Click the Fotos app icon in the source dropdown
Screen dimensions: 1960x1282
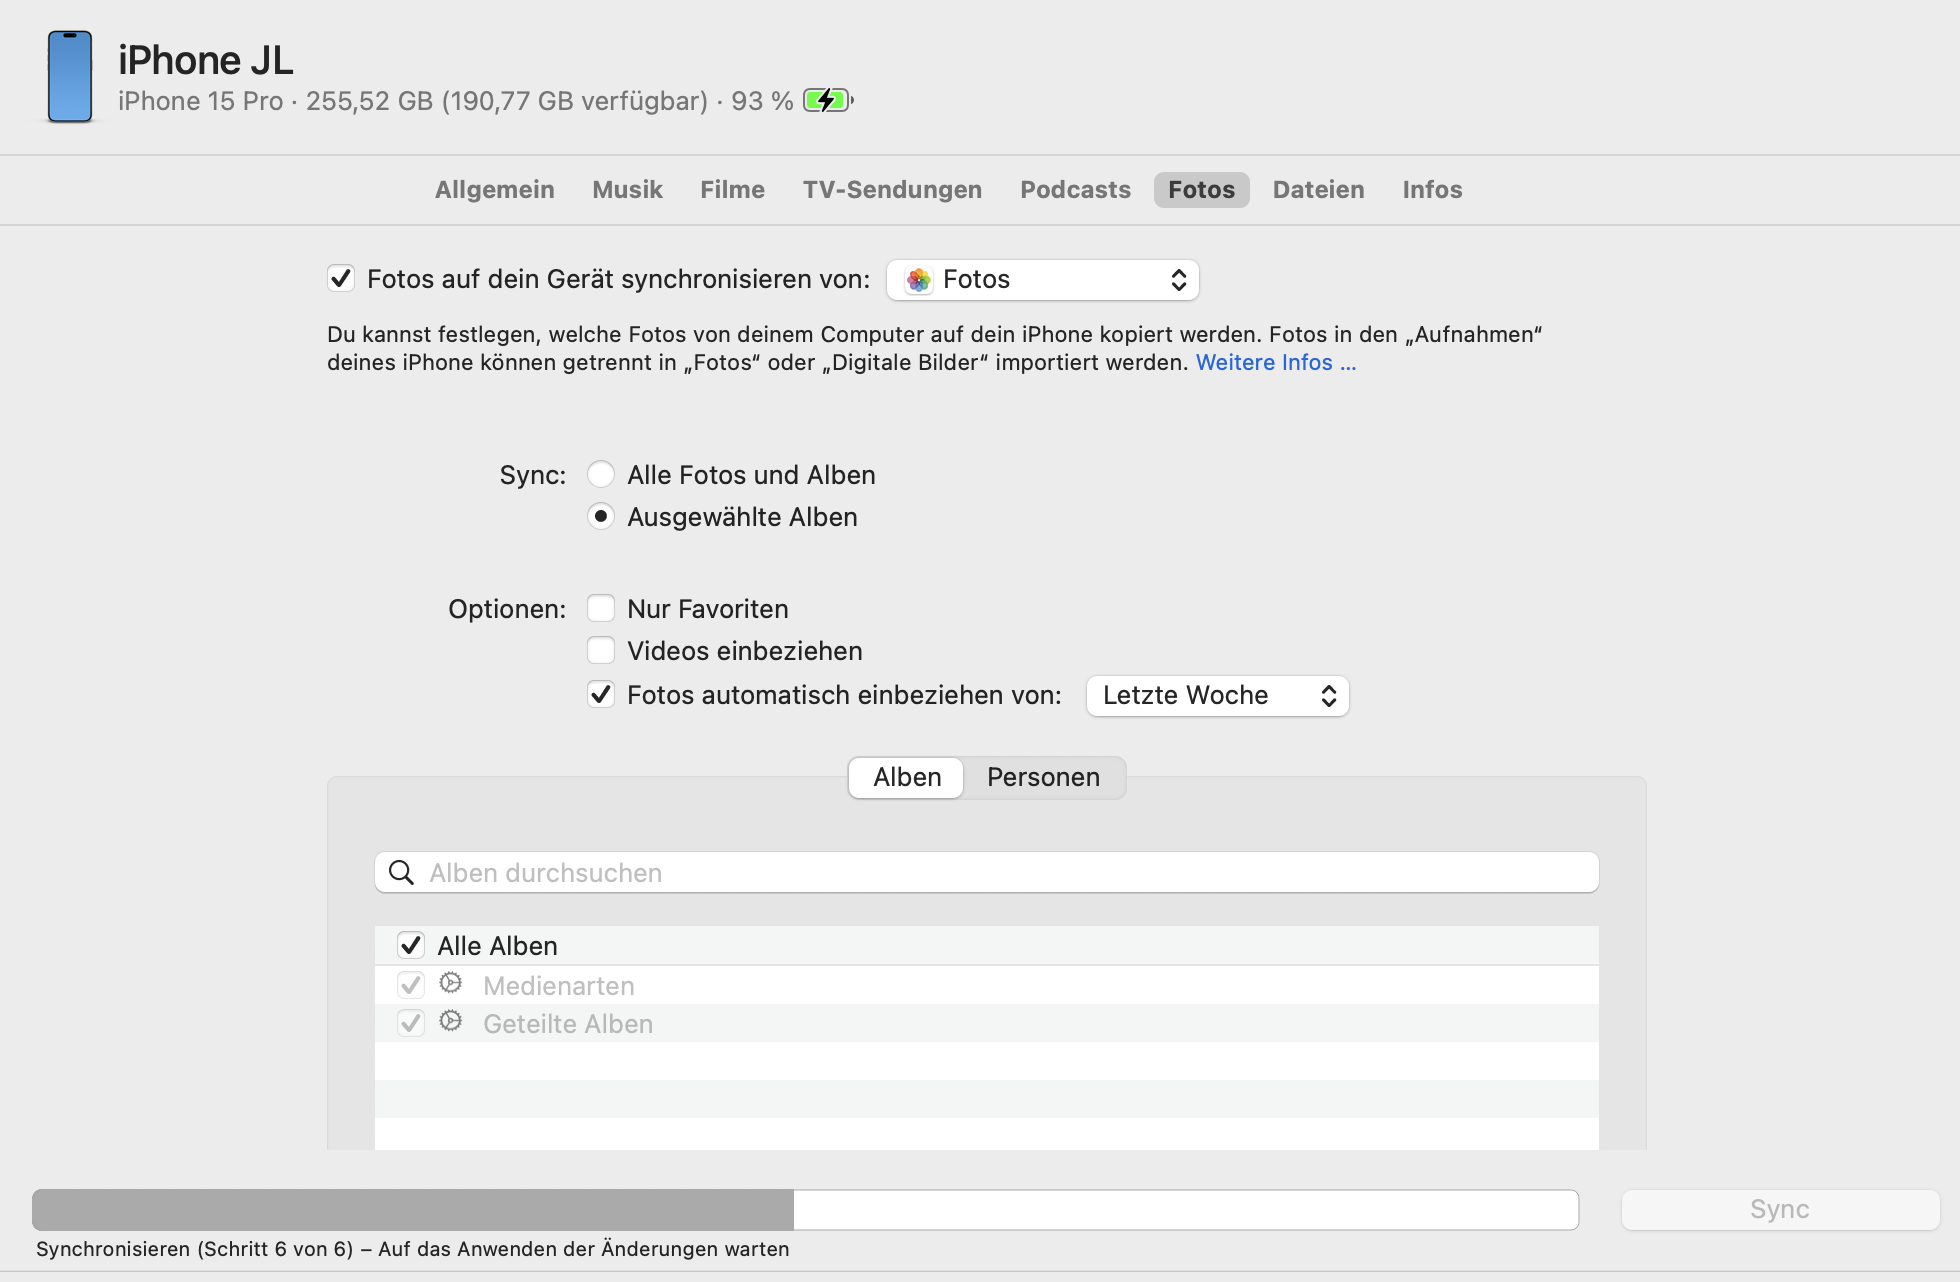tap(918, 280)
